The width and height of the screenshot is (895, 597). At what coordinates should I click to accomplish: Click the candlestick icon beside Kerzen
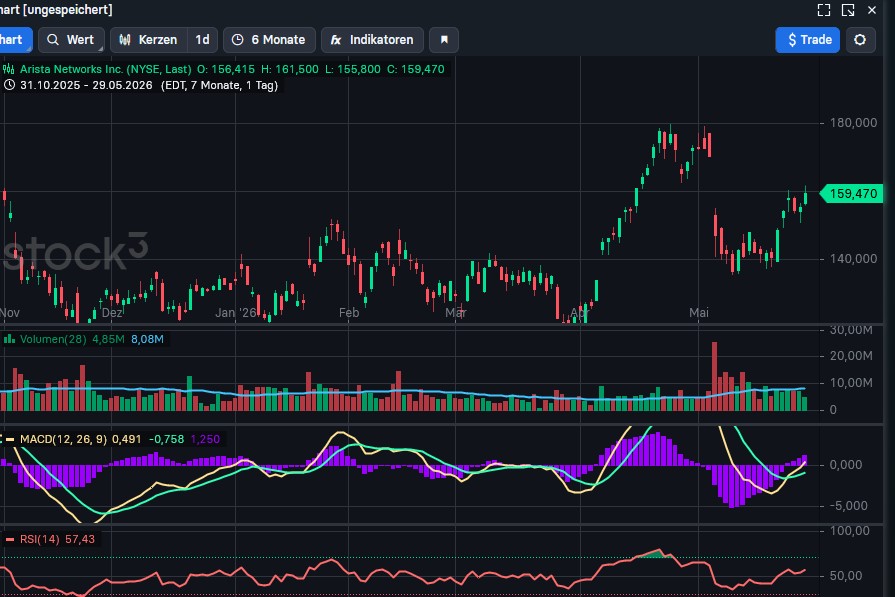pos(125,40)
